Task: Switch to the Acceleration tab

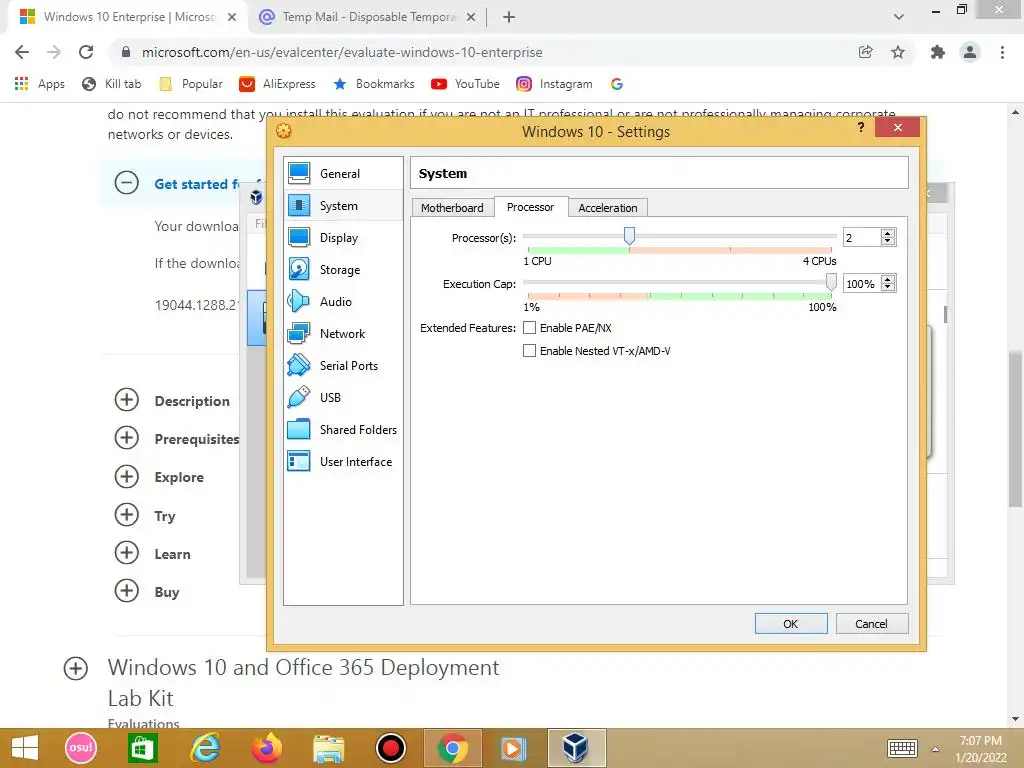Action: (607, 208)
